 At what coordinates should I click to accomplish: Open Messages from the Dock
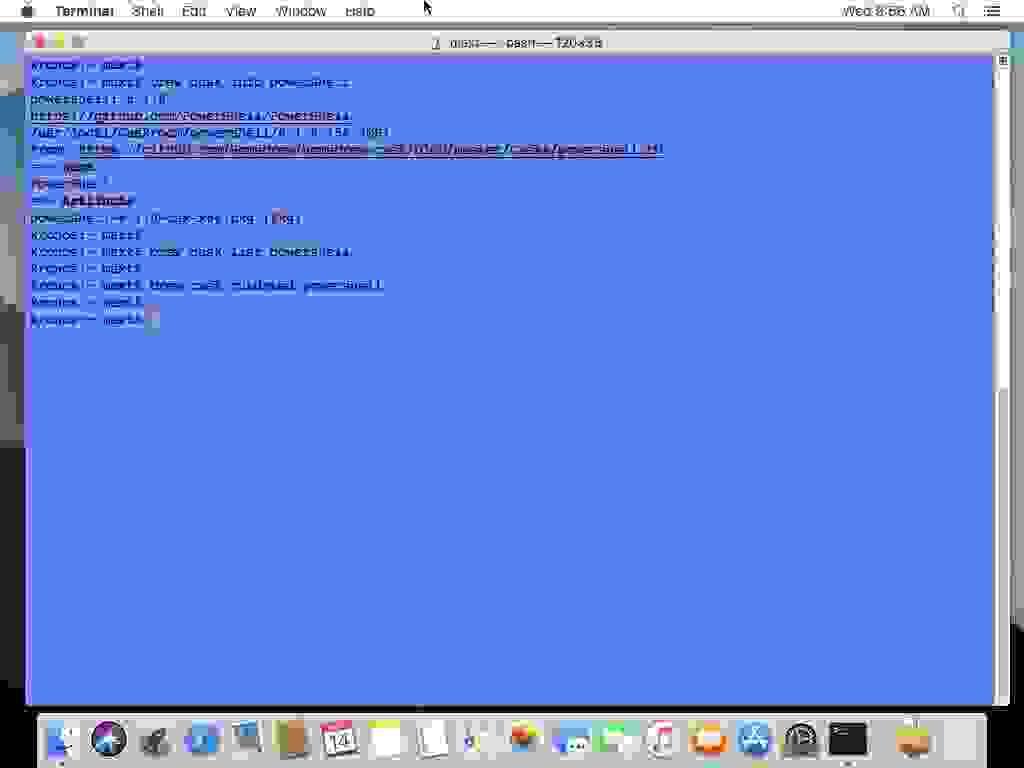570,740
